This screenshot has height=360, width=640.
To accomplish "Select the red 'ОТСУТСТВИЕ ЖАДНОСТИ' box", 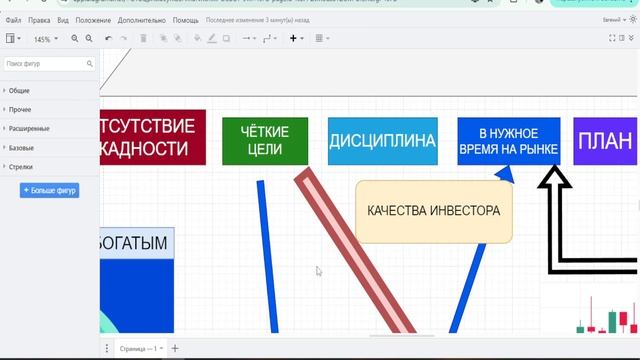I will 153,137.
